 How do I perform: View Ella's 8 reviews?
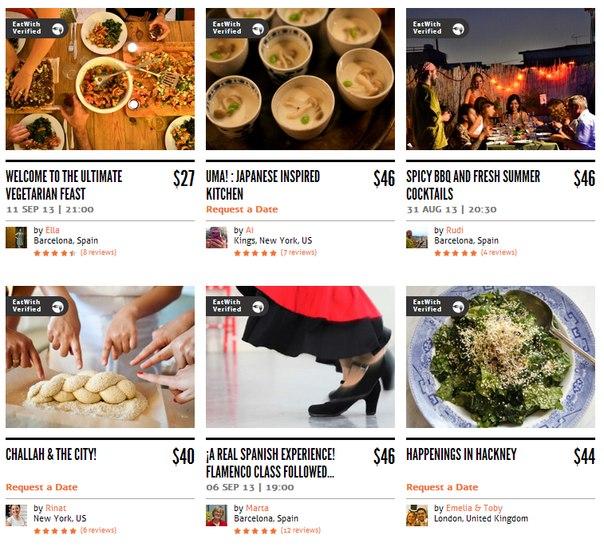[98, 253]
